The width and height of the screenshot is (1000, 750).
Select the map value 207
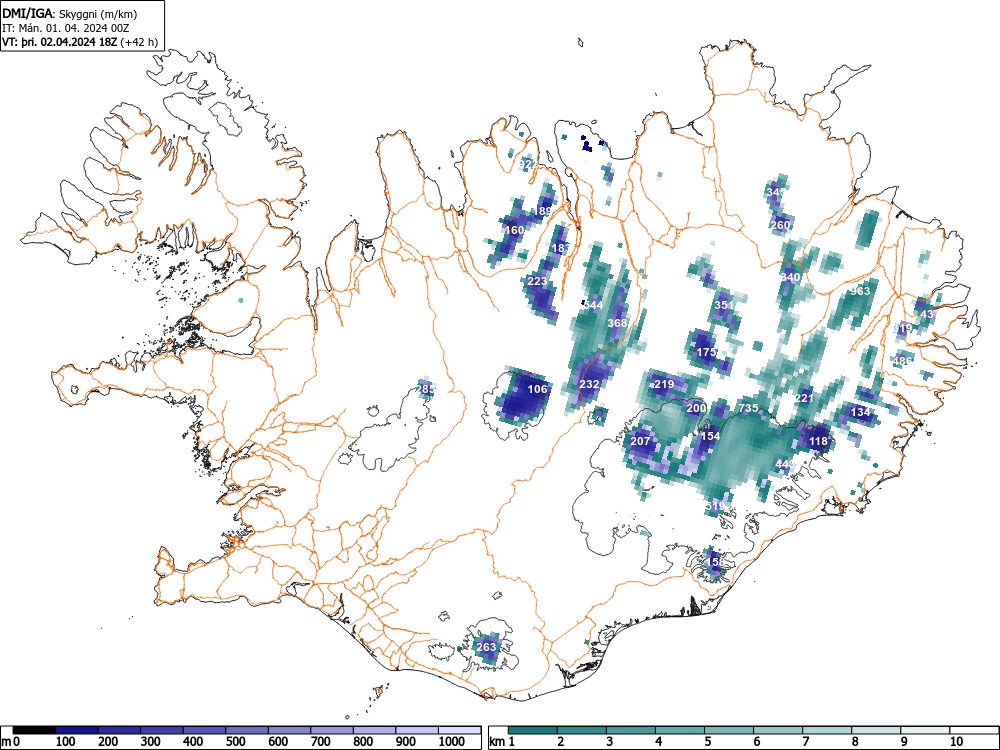pos(640,441)
